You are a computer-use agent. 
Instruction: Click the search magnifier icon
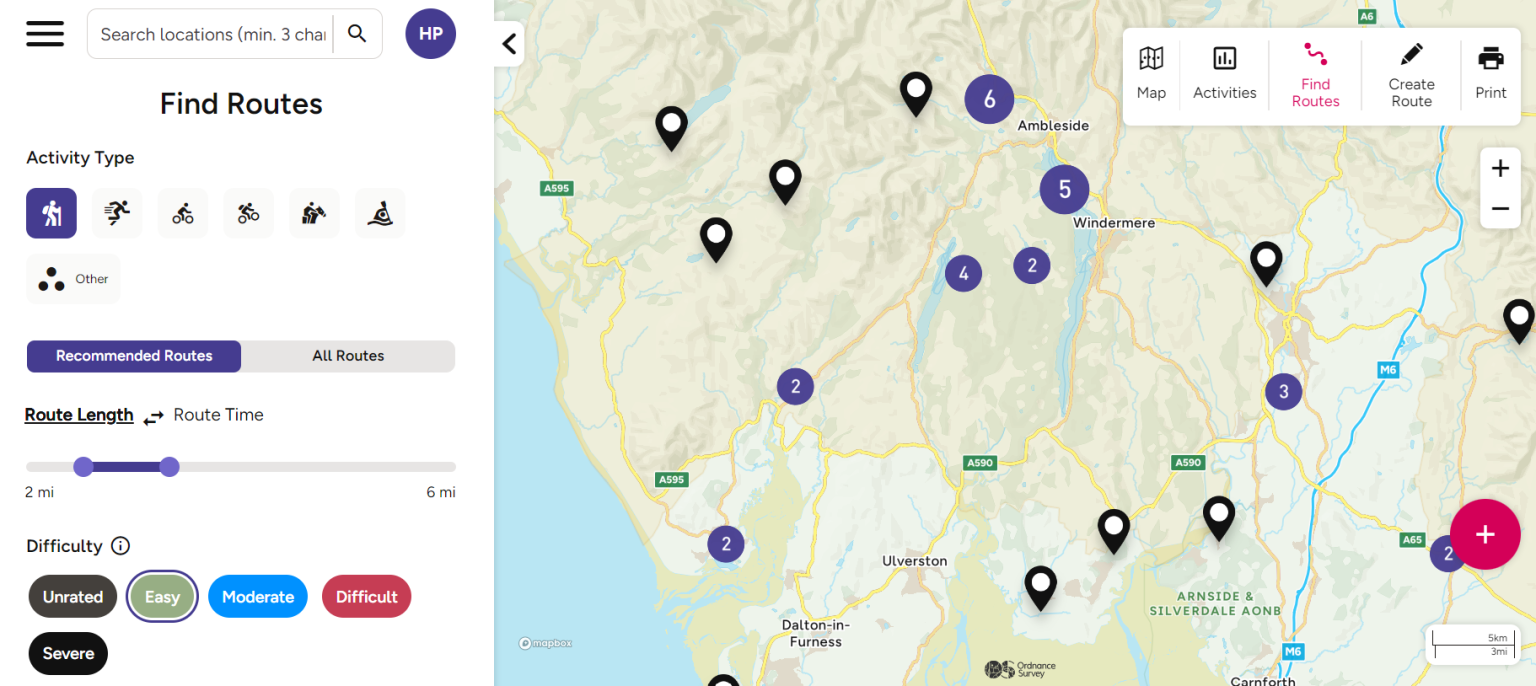tap(357, 34)
